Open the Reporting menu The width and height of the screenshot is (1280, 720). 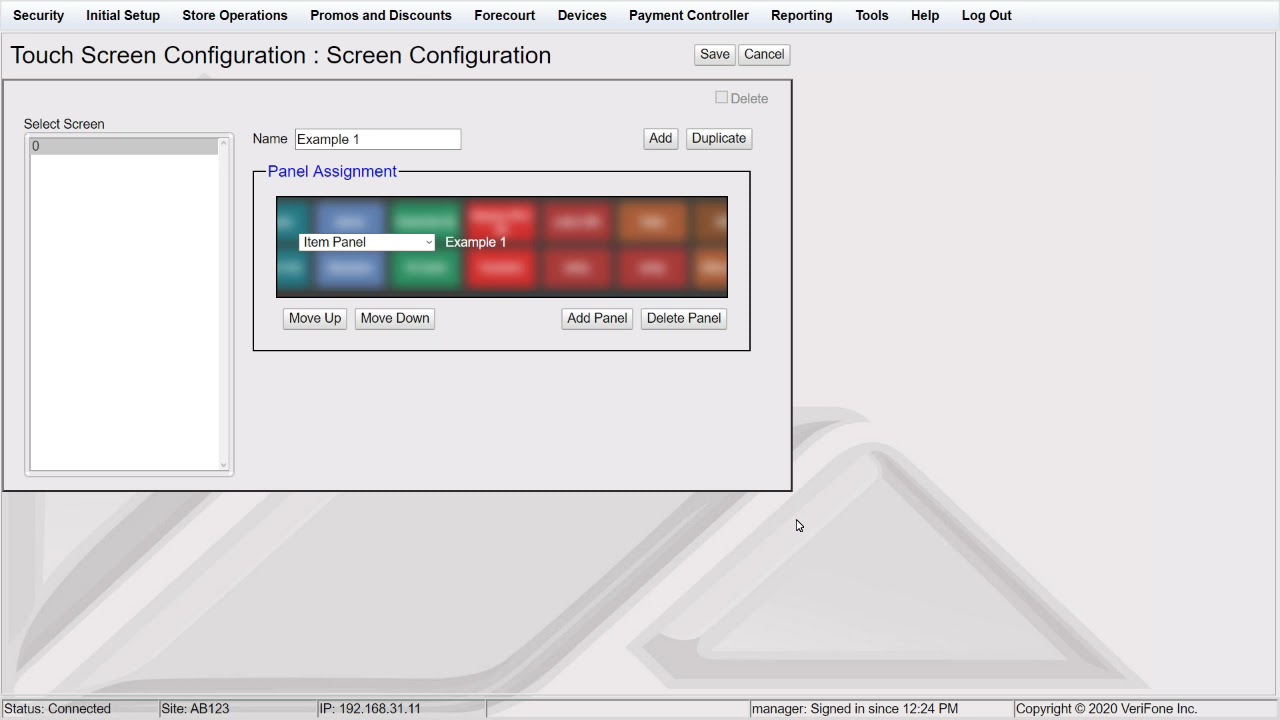[802, 15]
